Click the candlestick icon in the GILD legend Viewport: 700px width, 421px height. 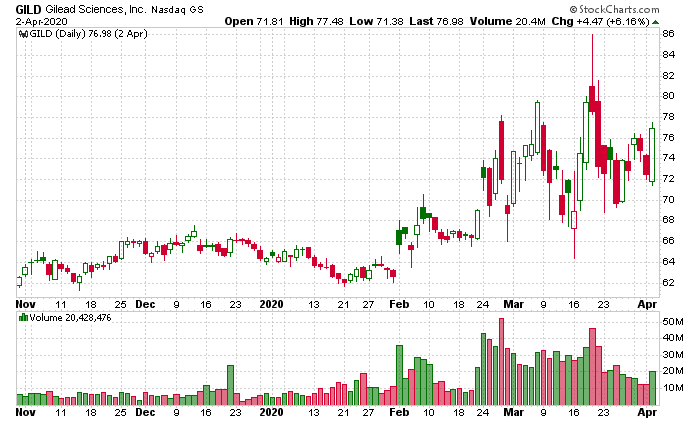click(24, 34)
